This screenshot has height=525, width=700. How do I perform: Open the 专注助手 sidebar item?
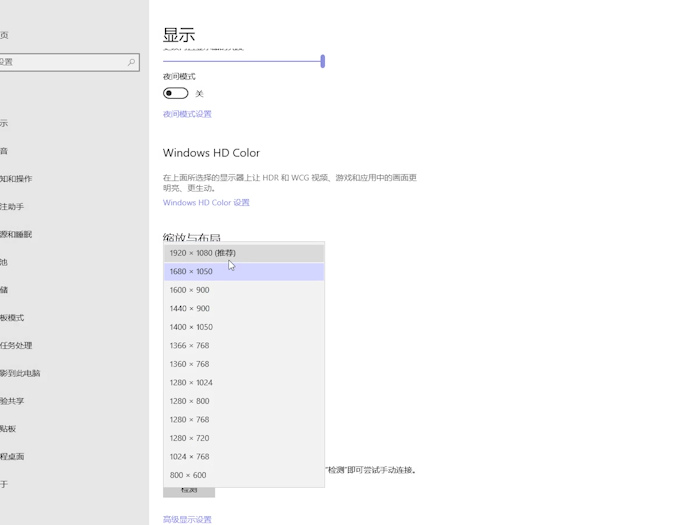click(12, 207)
